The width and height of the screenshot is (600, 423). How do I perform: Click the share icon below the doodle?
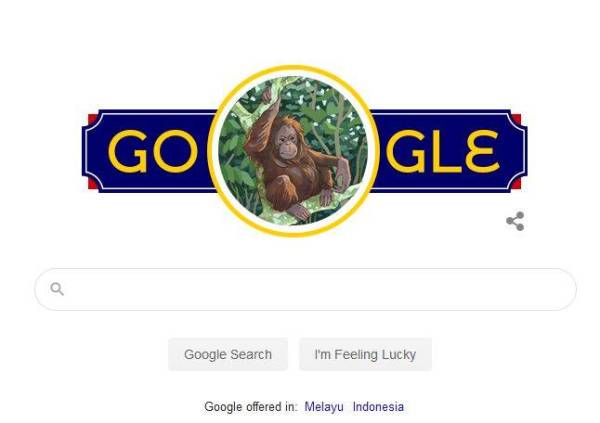[x=515, y=221]
